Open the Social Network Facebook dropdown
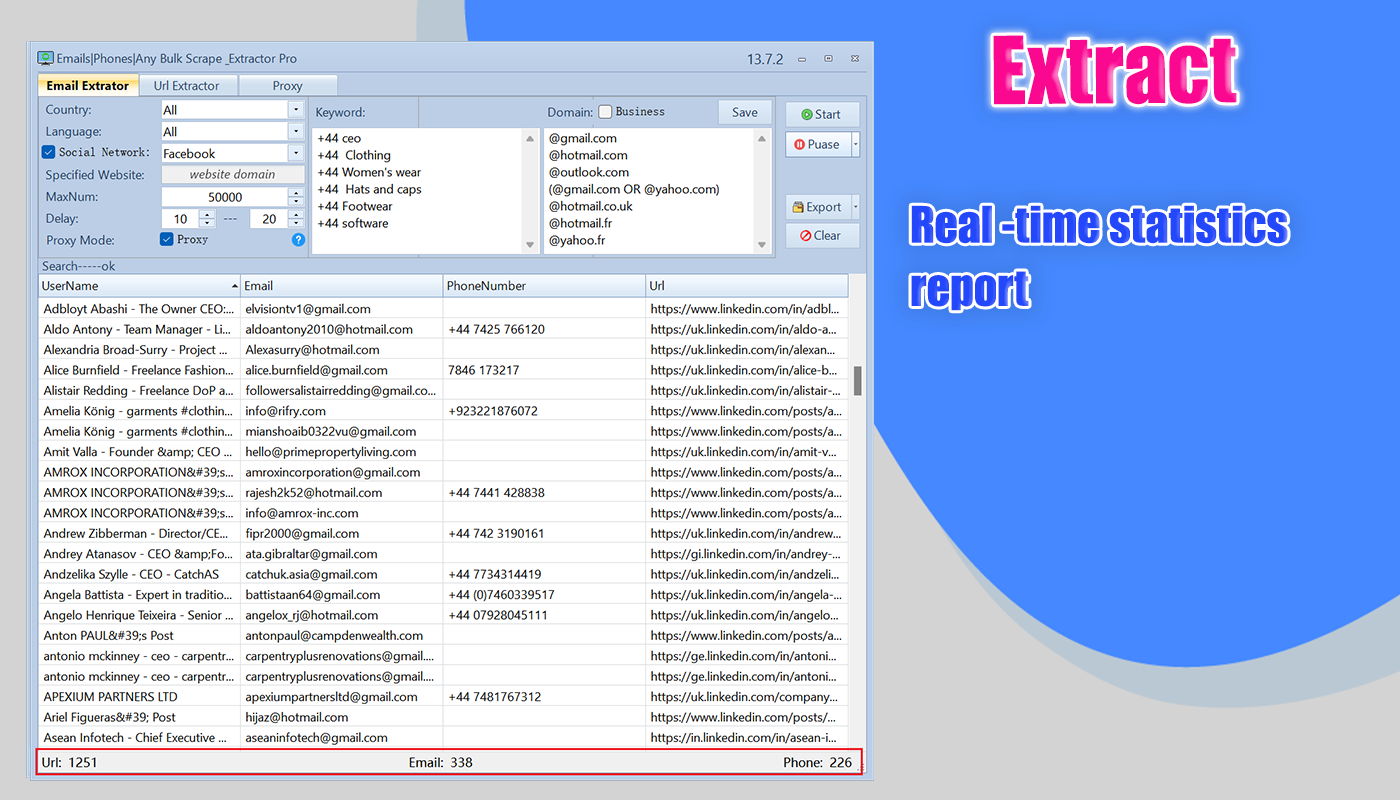Screen dimensions: 1400x800 pos(296,153)
